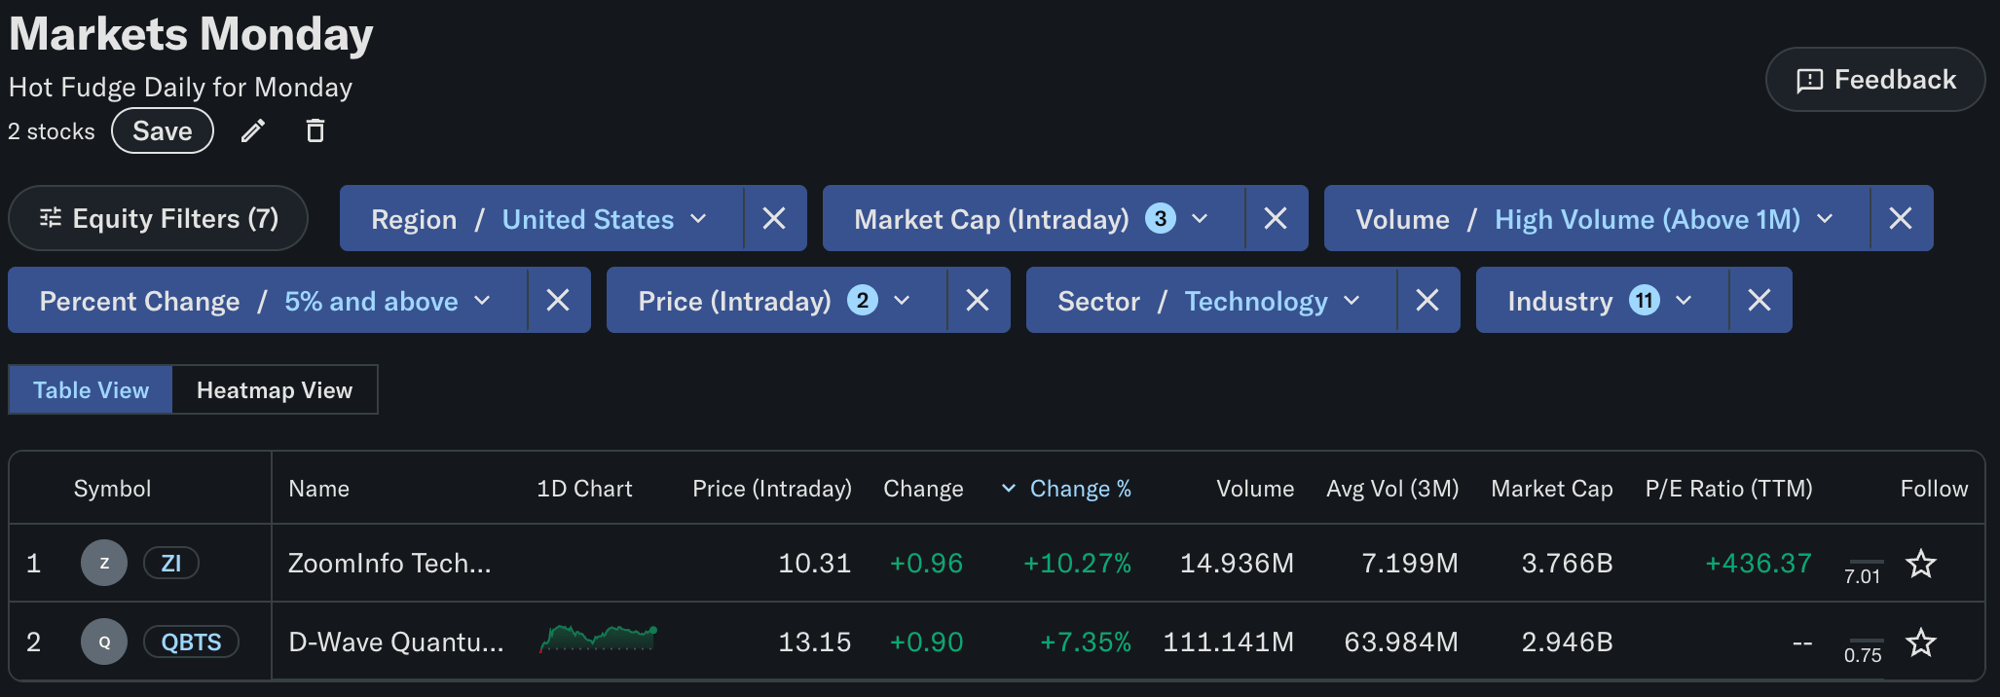Open the Sector Technology dropdown
This screenshot has height=697, width=2000.
tap(1211, 300)
